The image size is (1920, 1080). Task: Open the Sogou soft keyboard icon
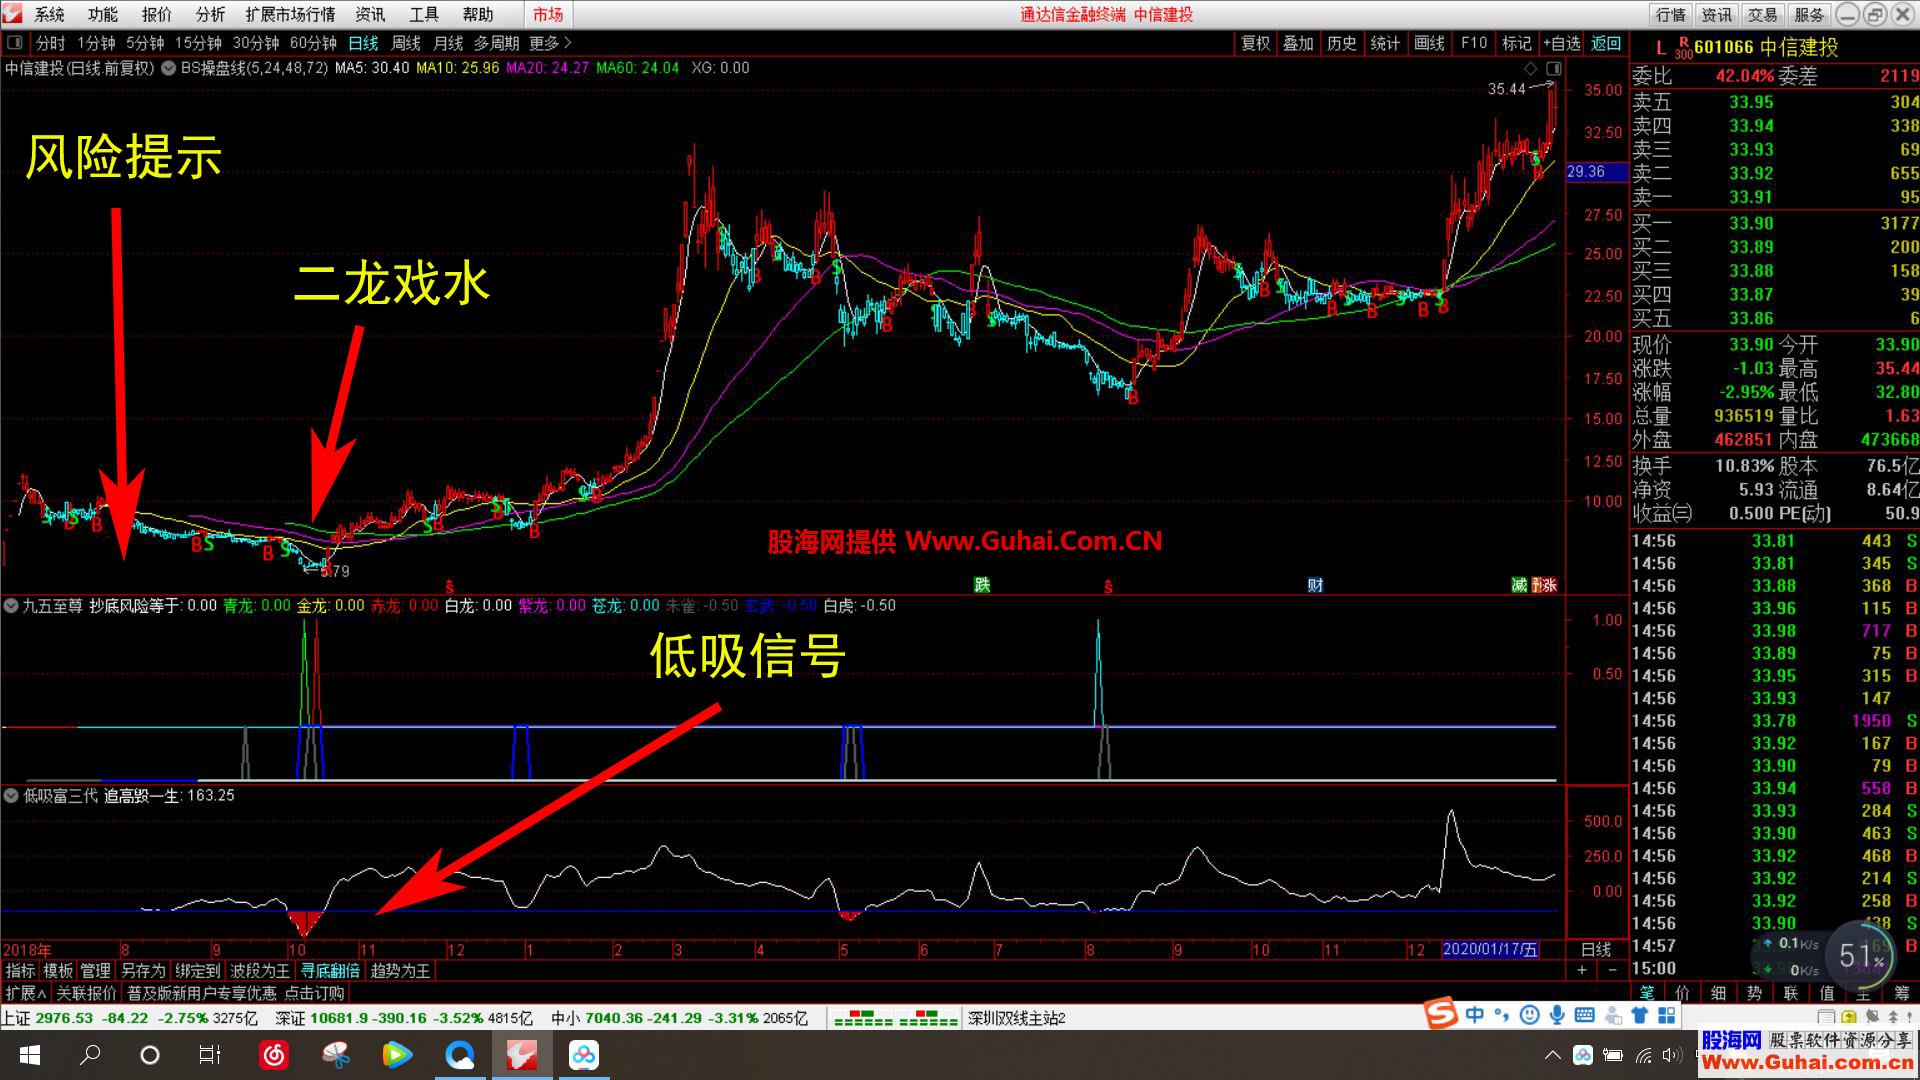(1584, 1015)
